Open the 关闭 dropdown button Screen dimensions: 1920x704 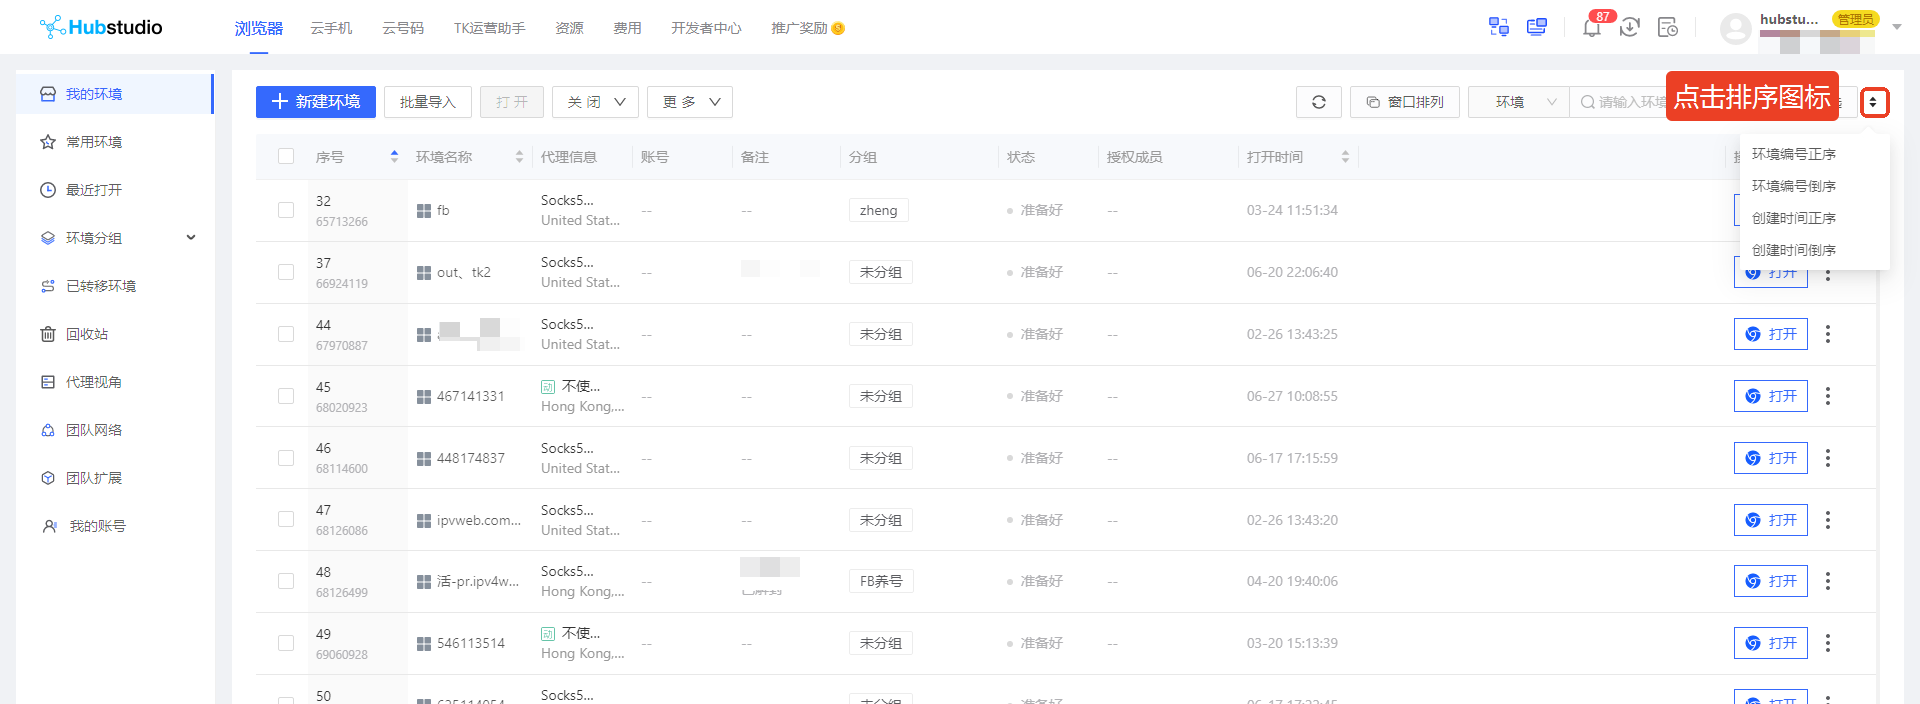(x=595, y=102)
